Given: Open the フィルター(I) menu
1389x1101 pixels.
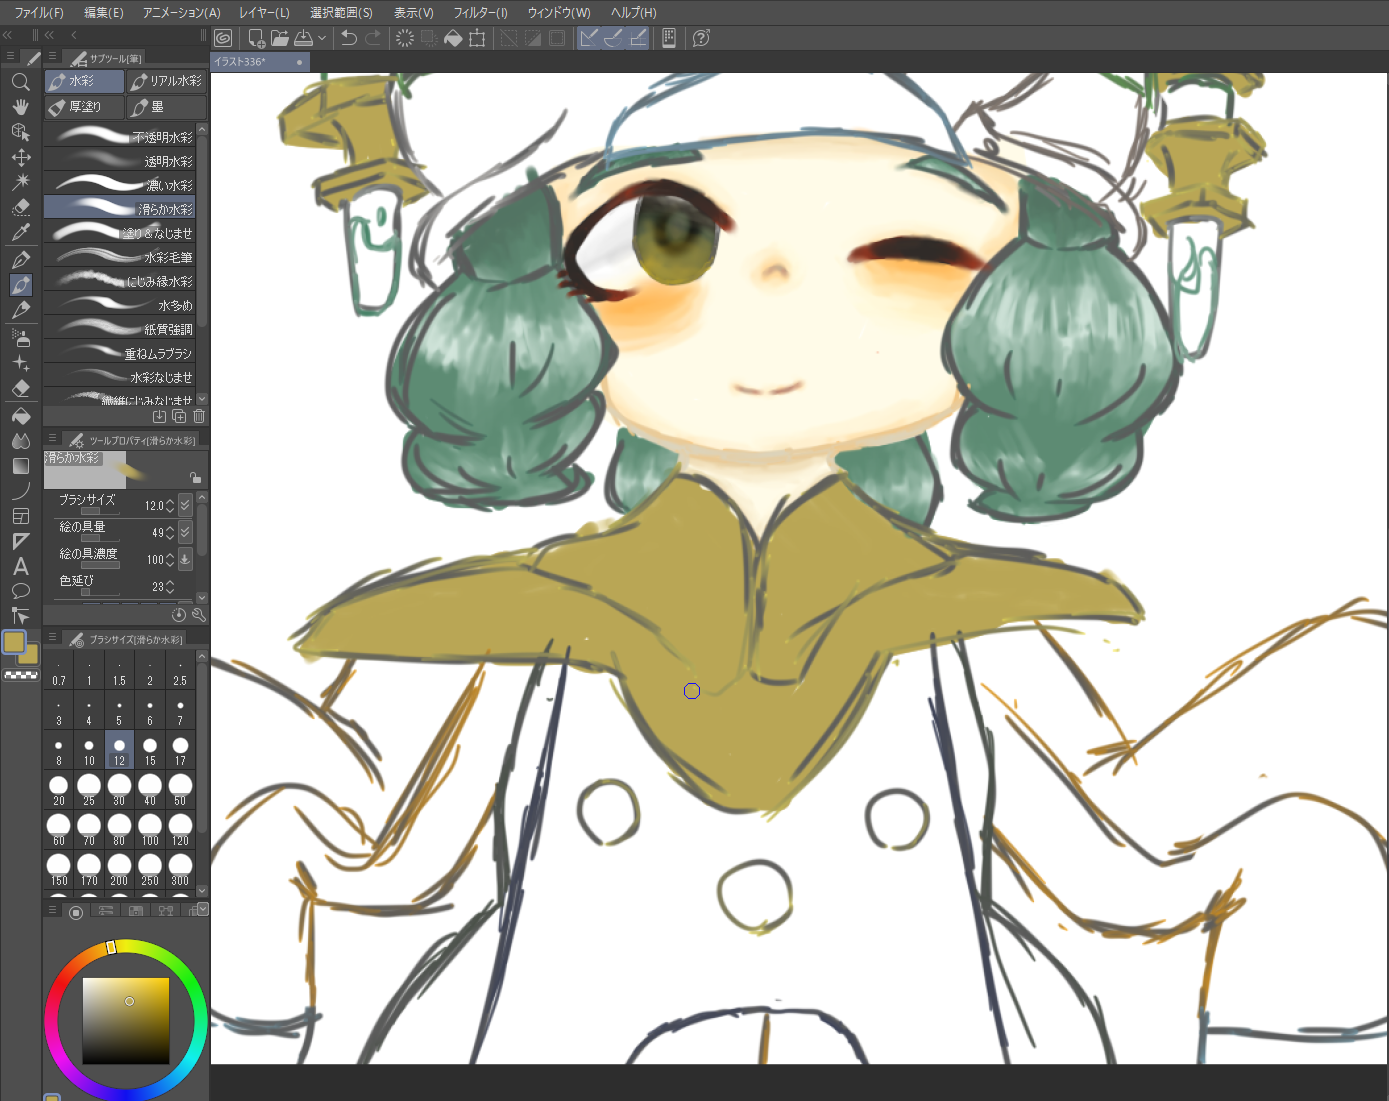Looking at the screenshot, I should 480,12.
